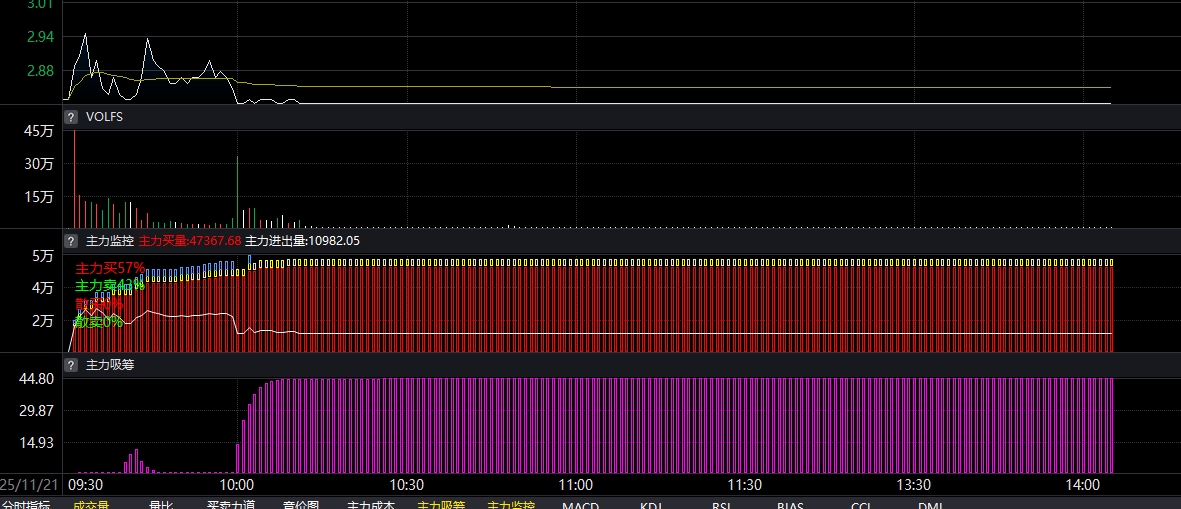
Task: Click the 主力进出量:10982.05 readout
Action: [303, 241]
